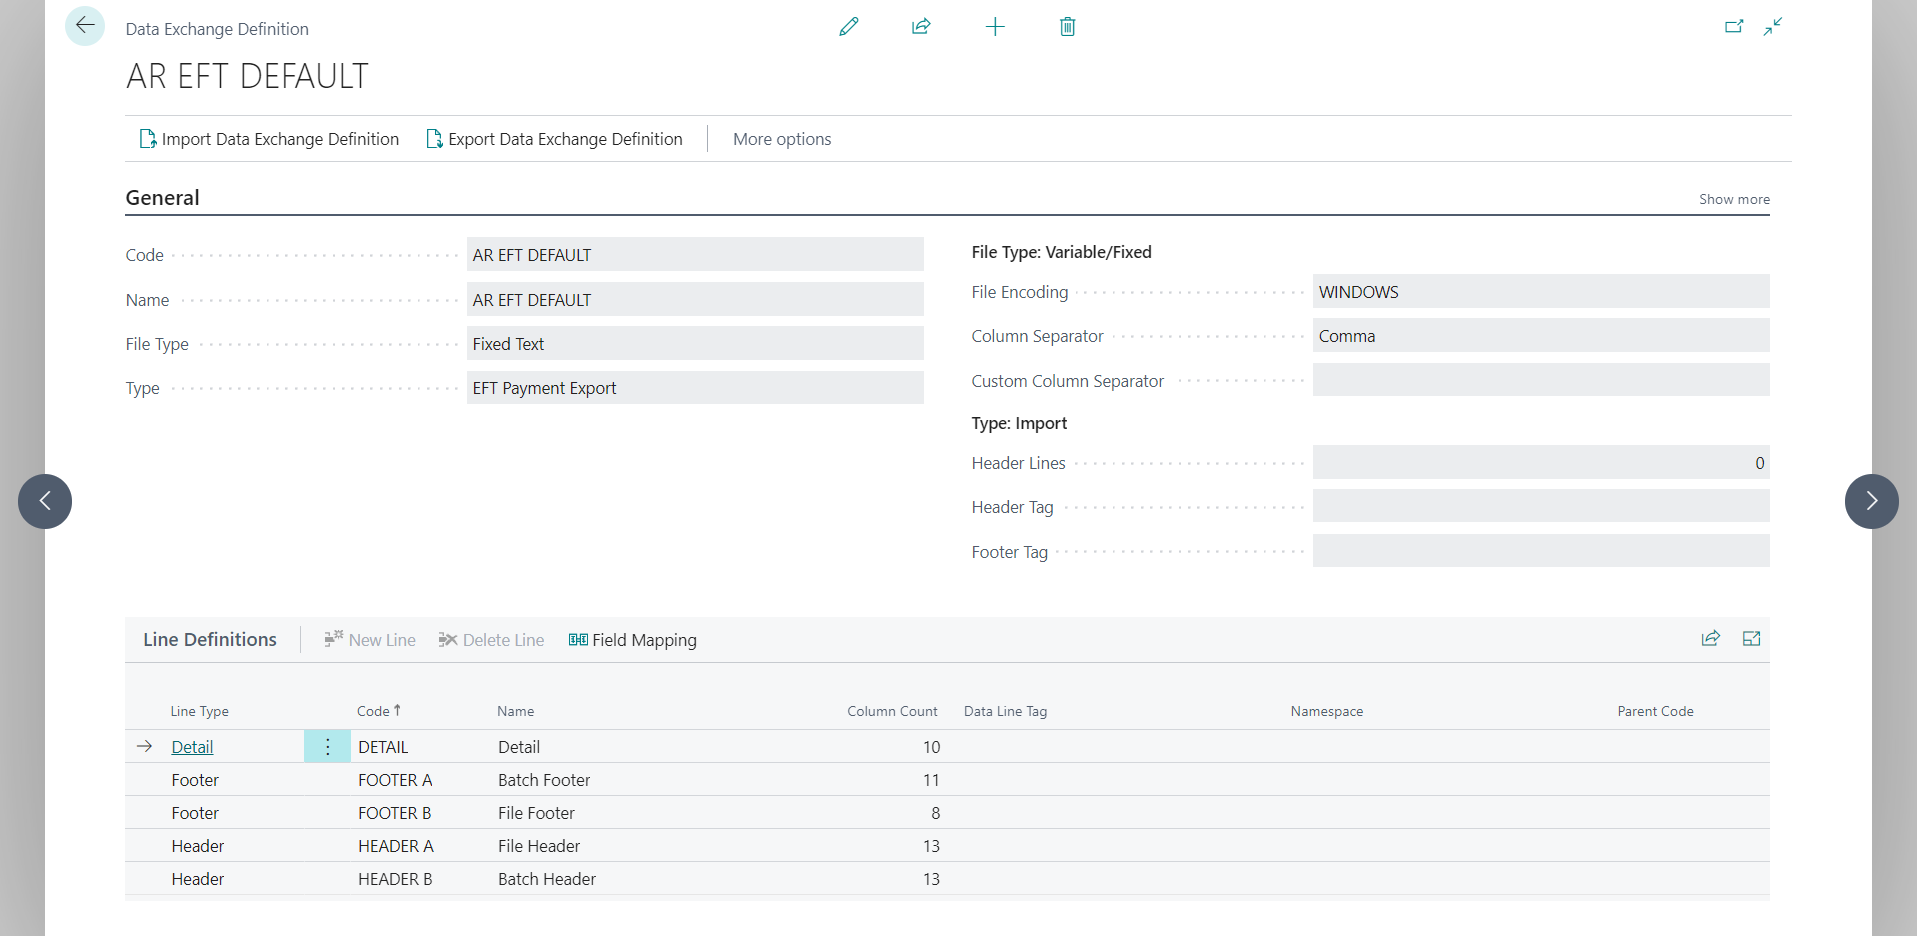The width and height of the screenshot is (1917, 936).
Task: Click Header line type in HEADER B row
Action: (x=198, y=879)
